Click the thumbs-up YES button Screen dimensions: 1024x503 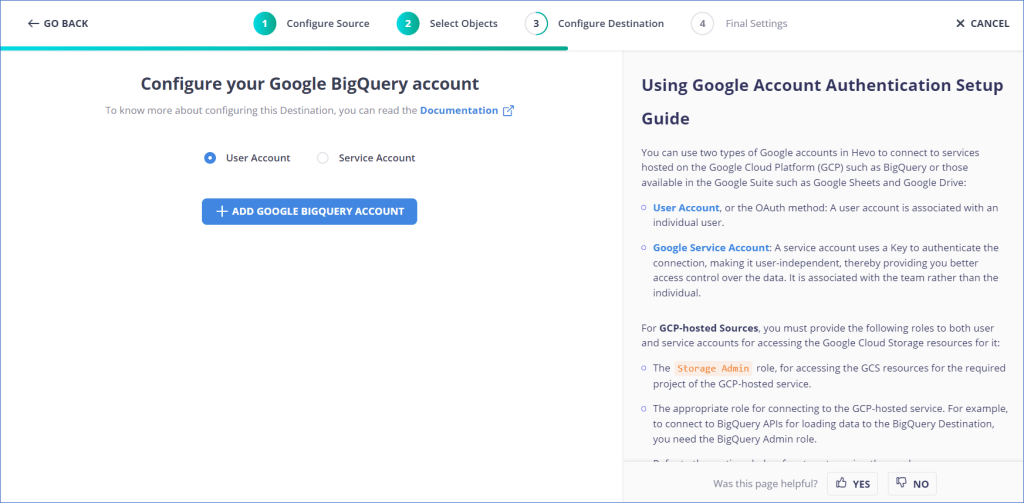[853, 484]
